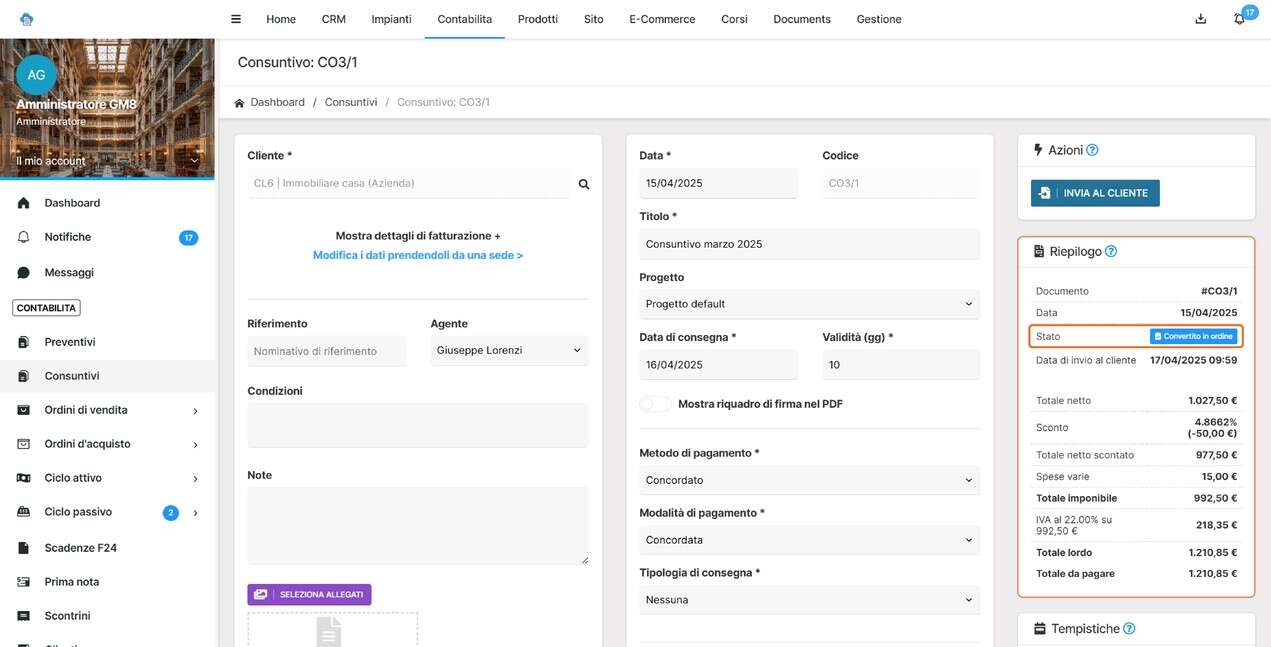The image size is (1271, 647).
Task: Click the home icon in breadcrumb
Action: 239,103
